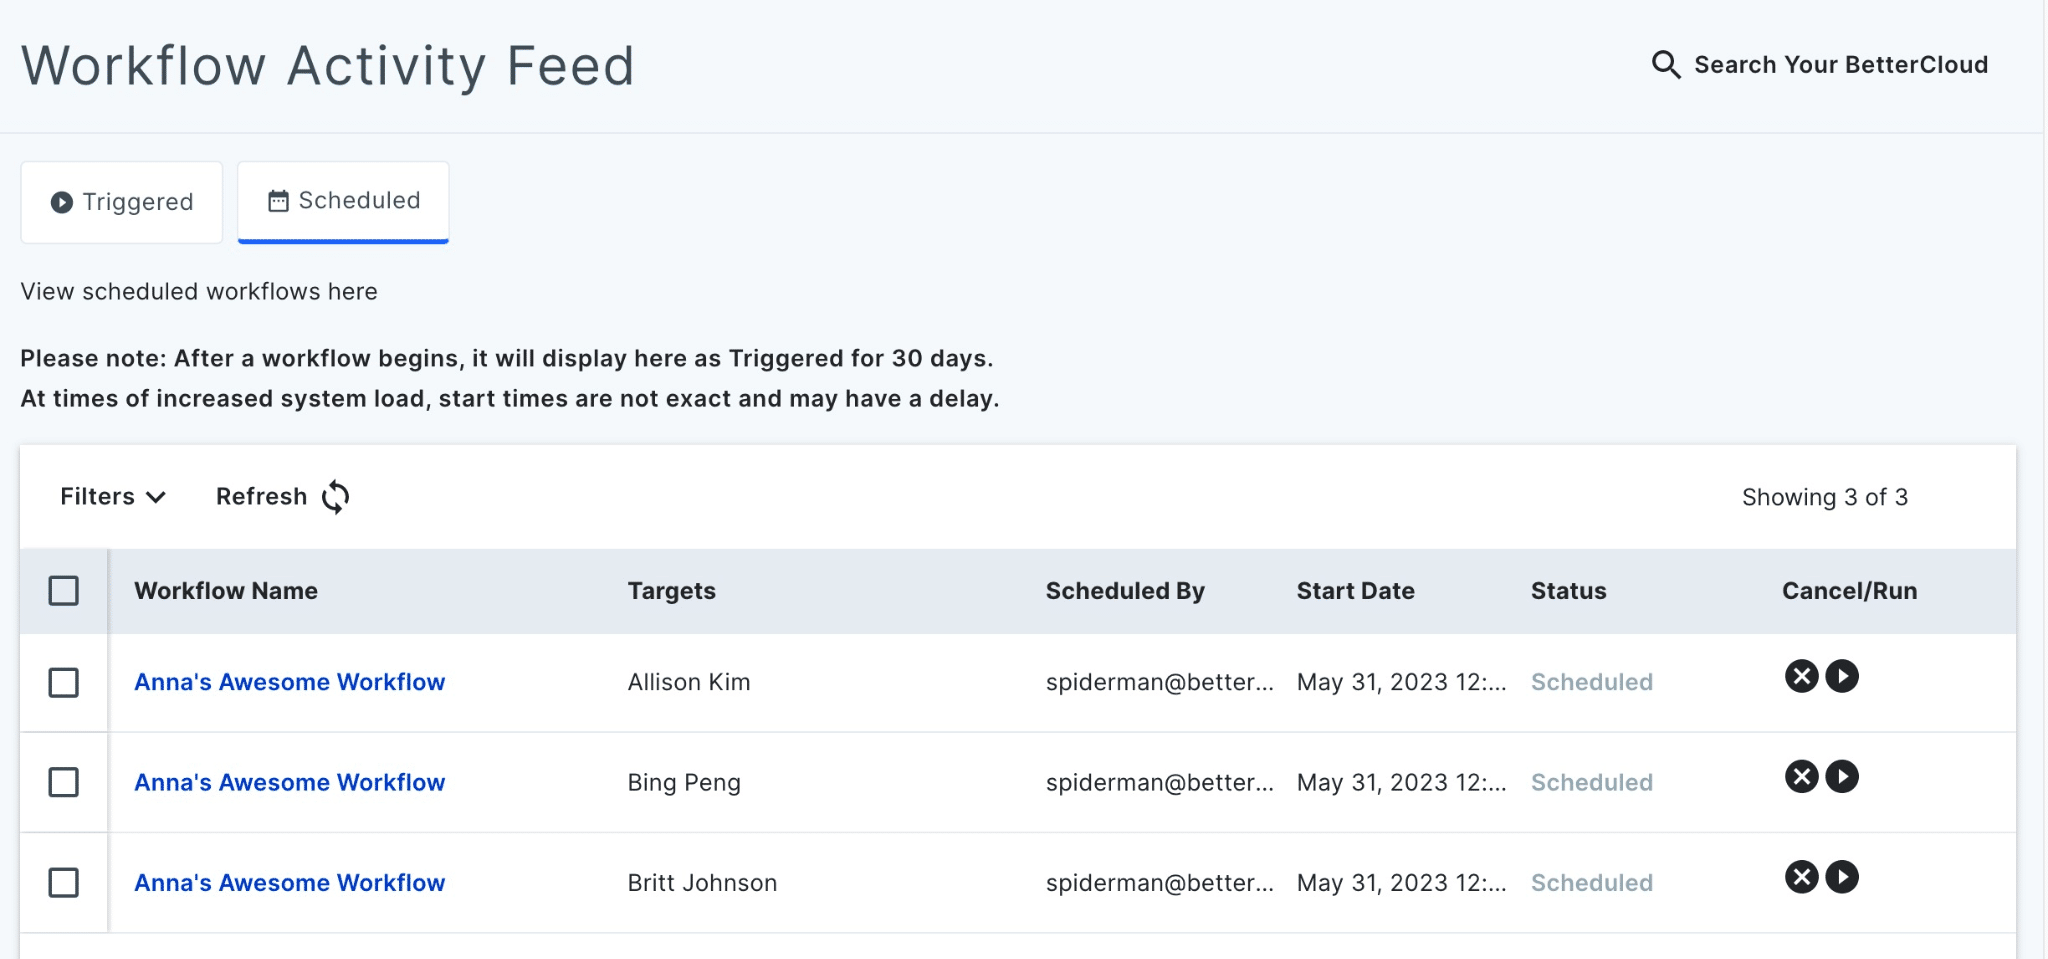
Task: Cancel the scheduled workflow for Britt Johnson
Action: click(x=1800, y=877)
